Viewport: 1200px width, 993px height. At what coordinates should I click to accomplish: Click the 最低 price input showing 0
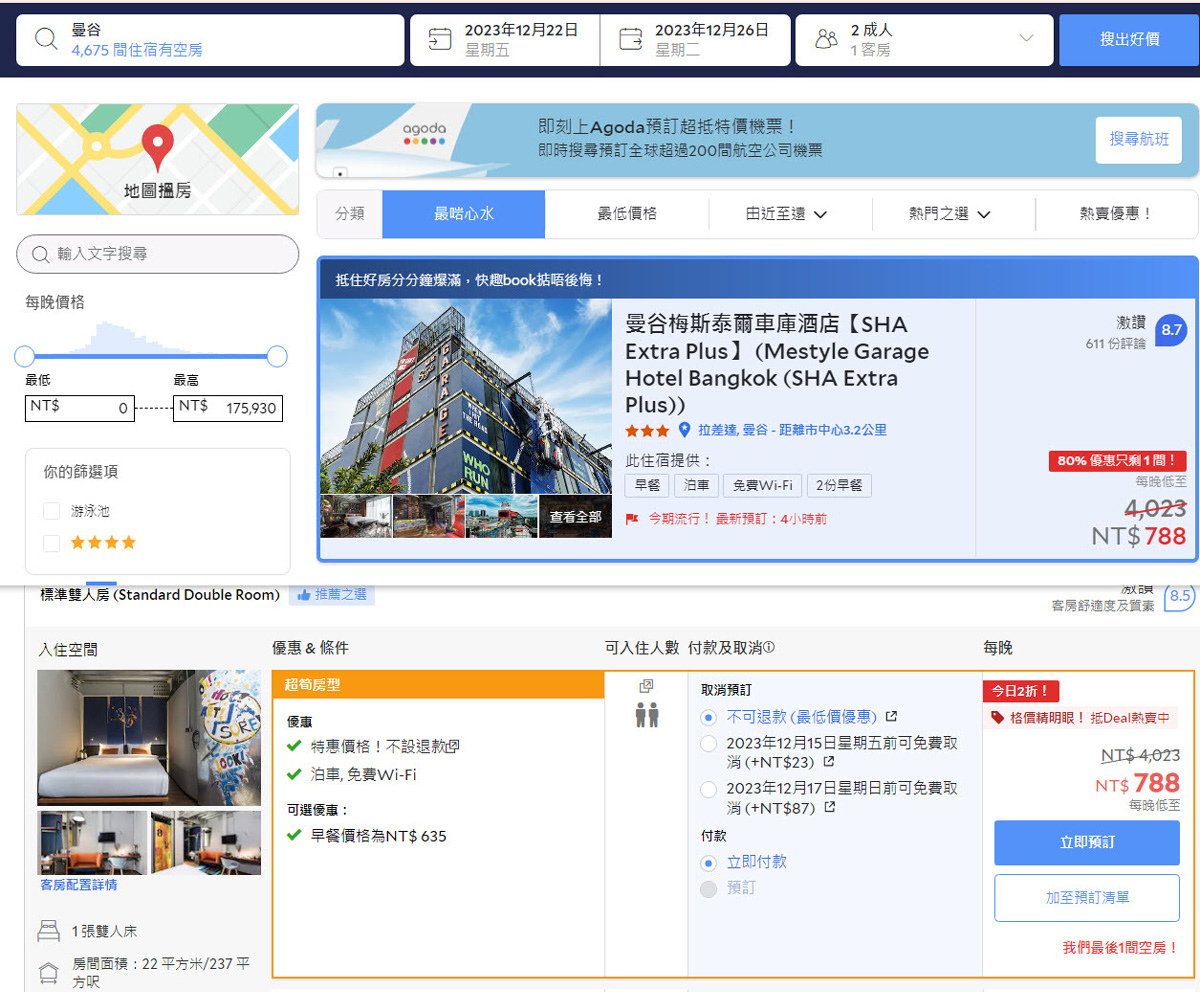(x=80, y=408)
